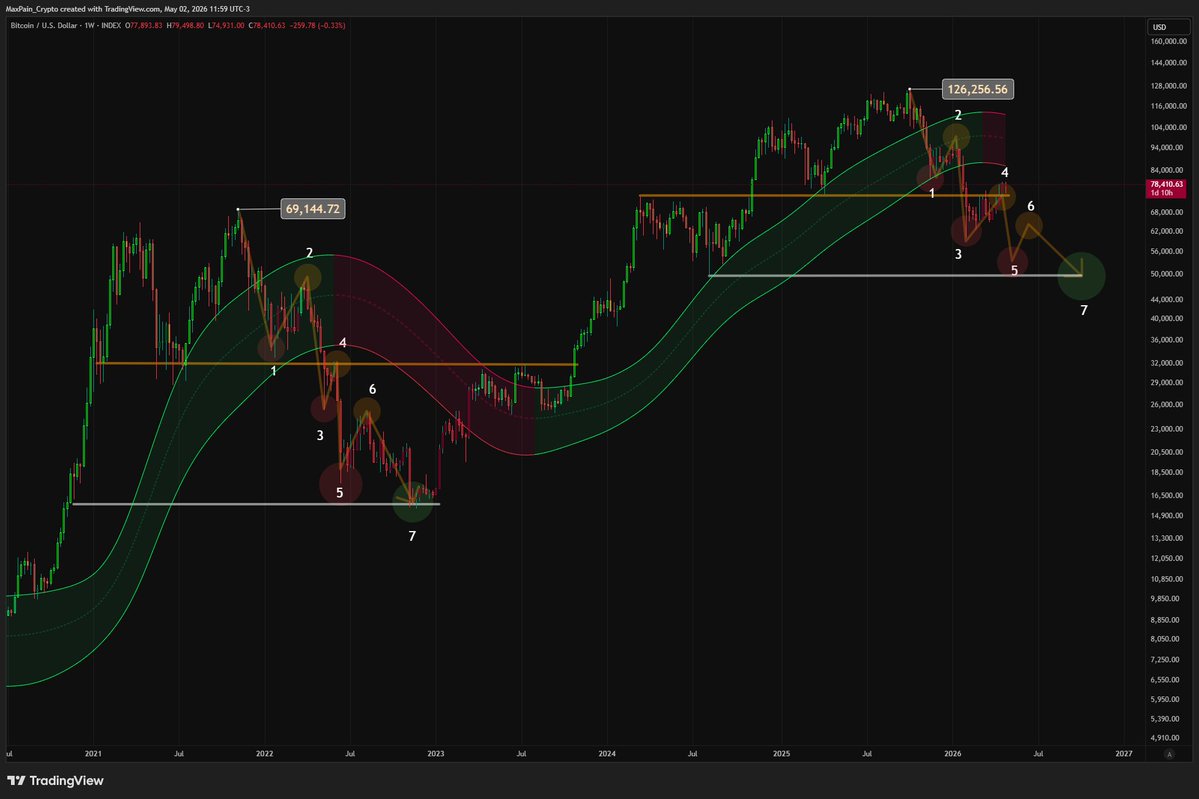Select the open value 77,893.83
The width and height of the screenshot is (1199, 799).
tap(145, 25)
